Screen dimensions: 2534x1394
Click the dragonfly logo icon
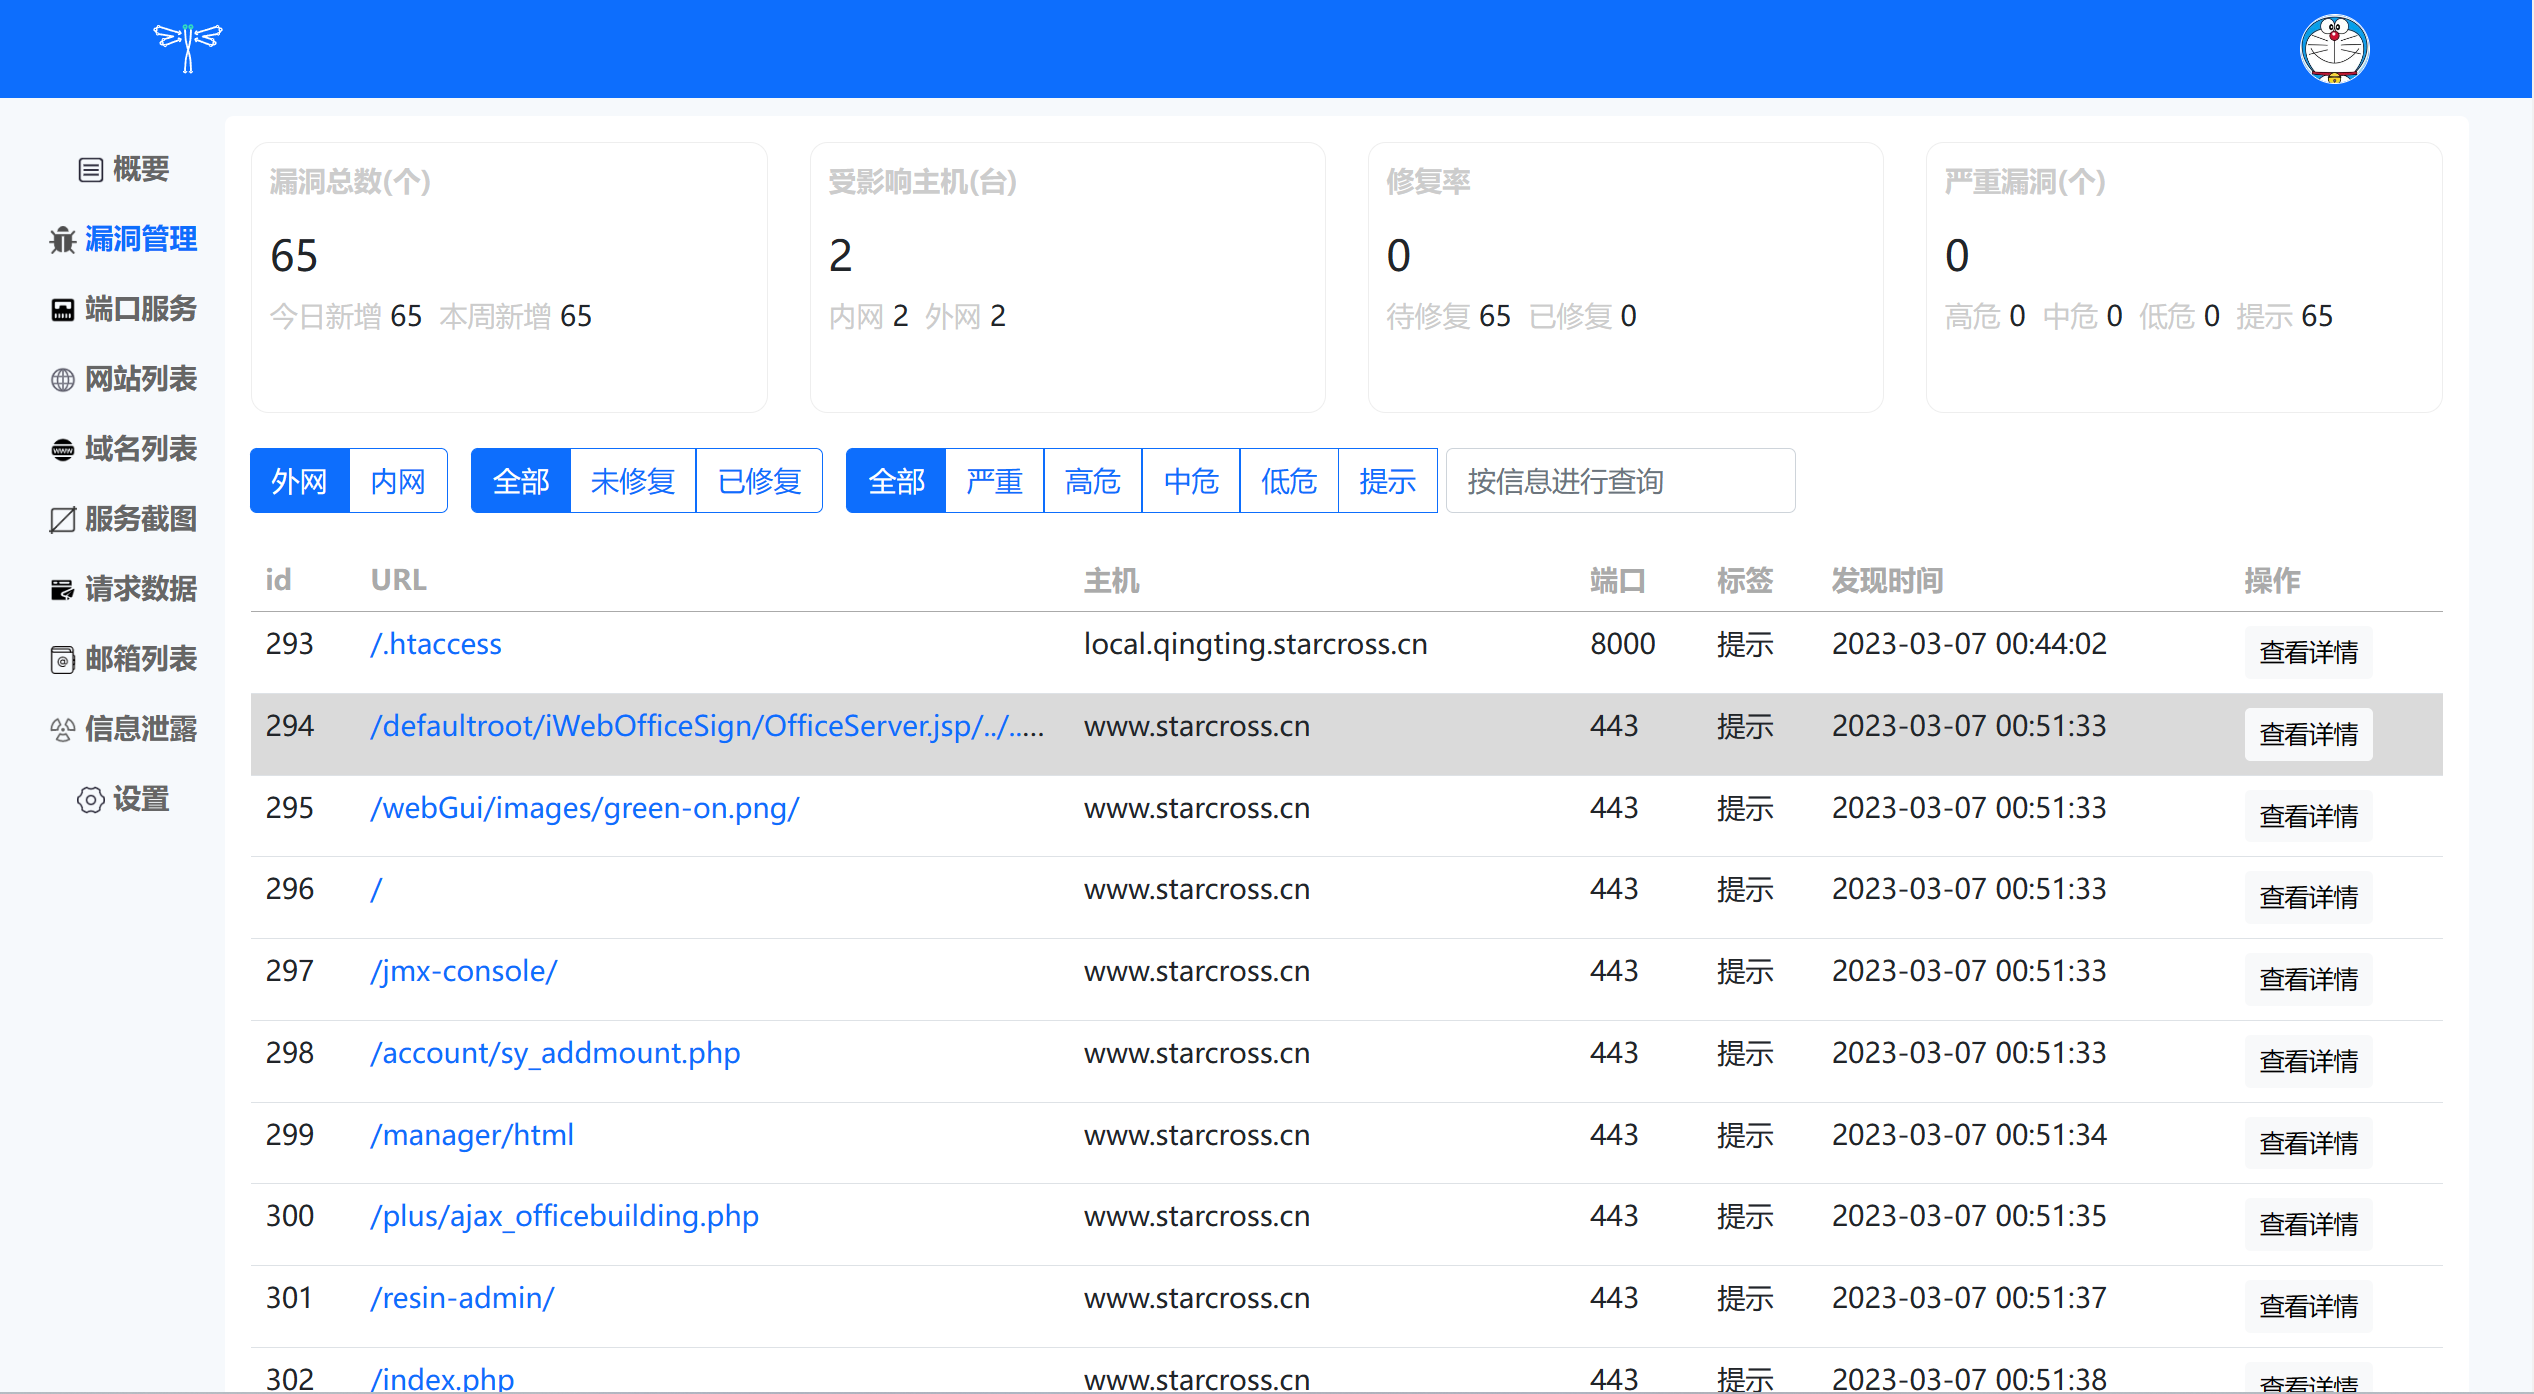pos(188,47)
